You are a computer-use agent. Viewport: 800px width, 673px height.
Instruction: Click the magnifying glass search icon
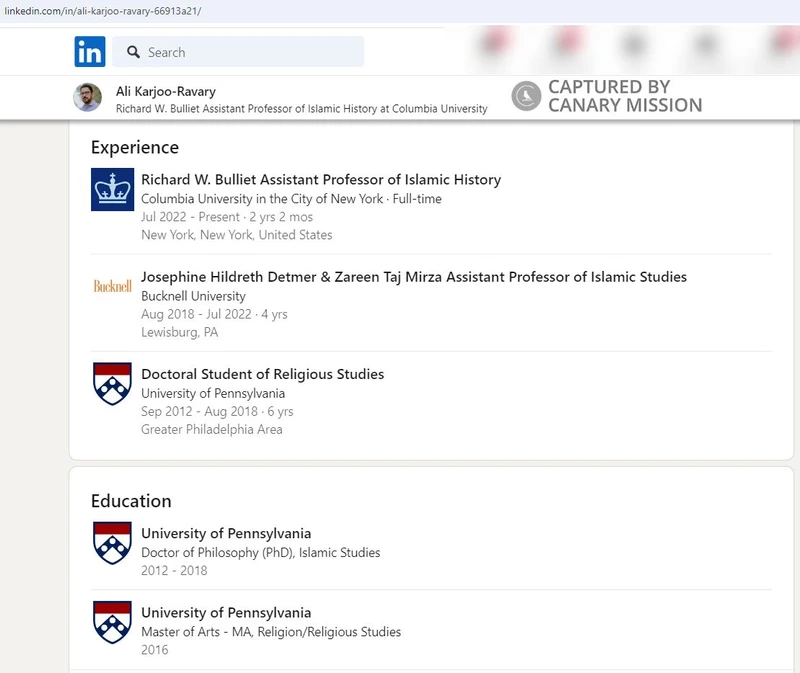click(132, 51)
